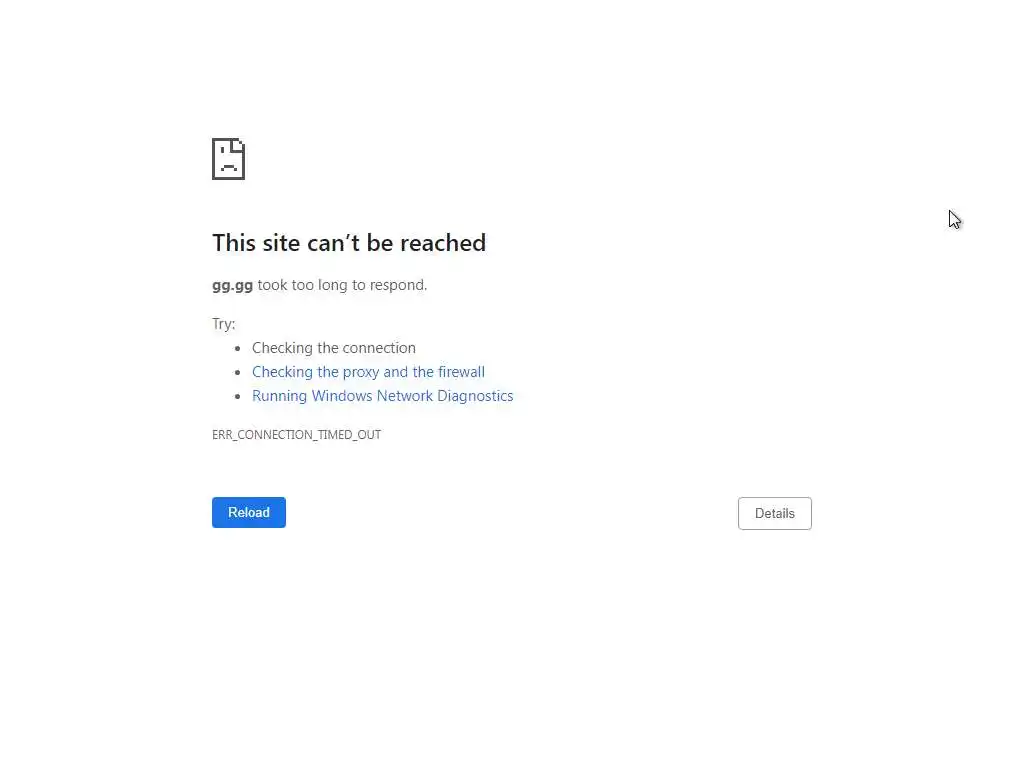Click the bullet before the proxy and firewall link
The height and width of the screenshot is (768, 1024).
[238, 372]
